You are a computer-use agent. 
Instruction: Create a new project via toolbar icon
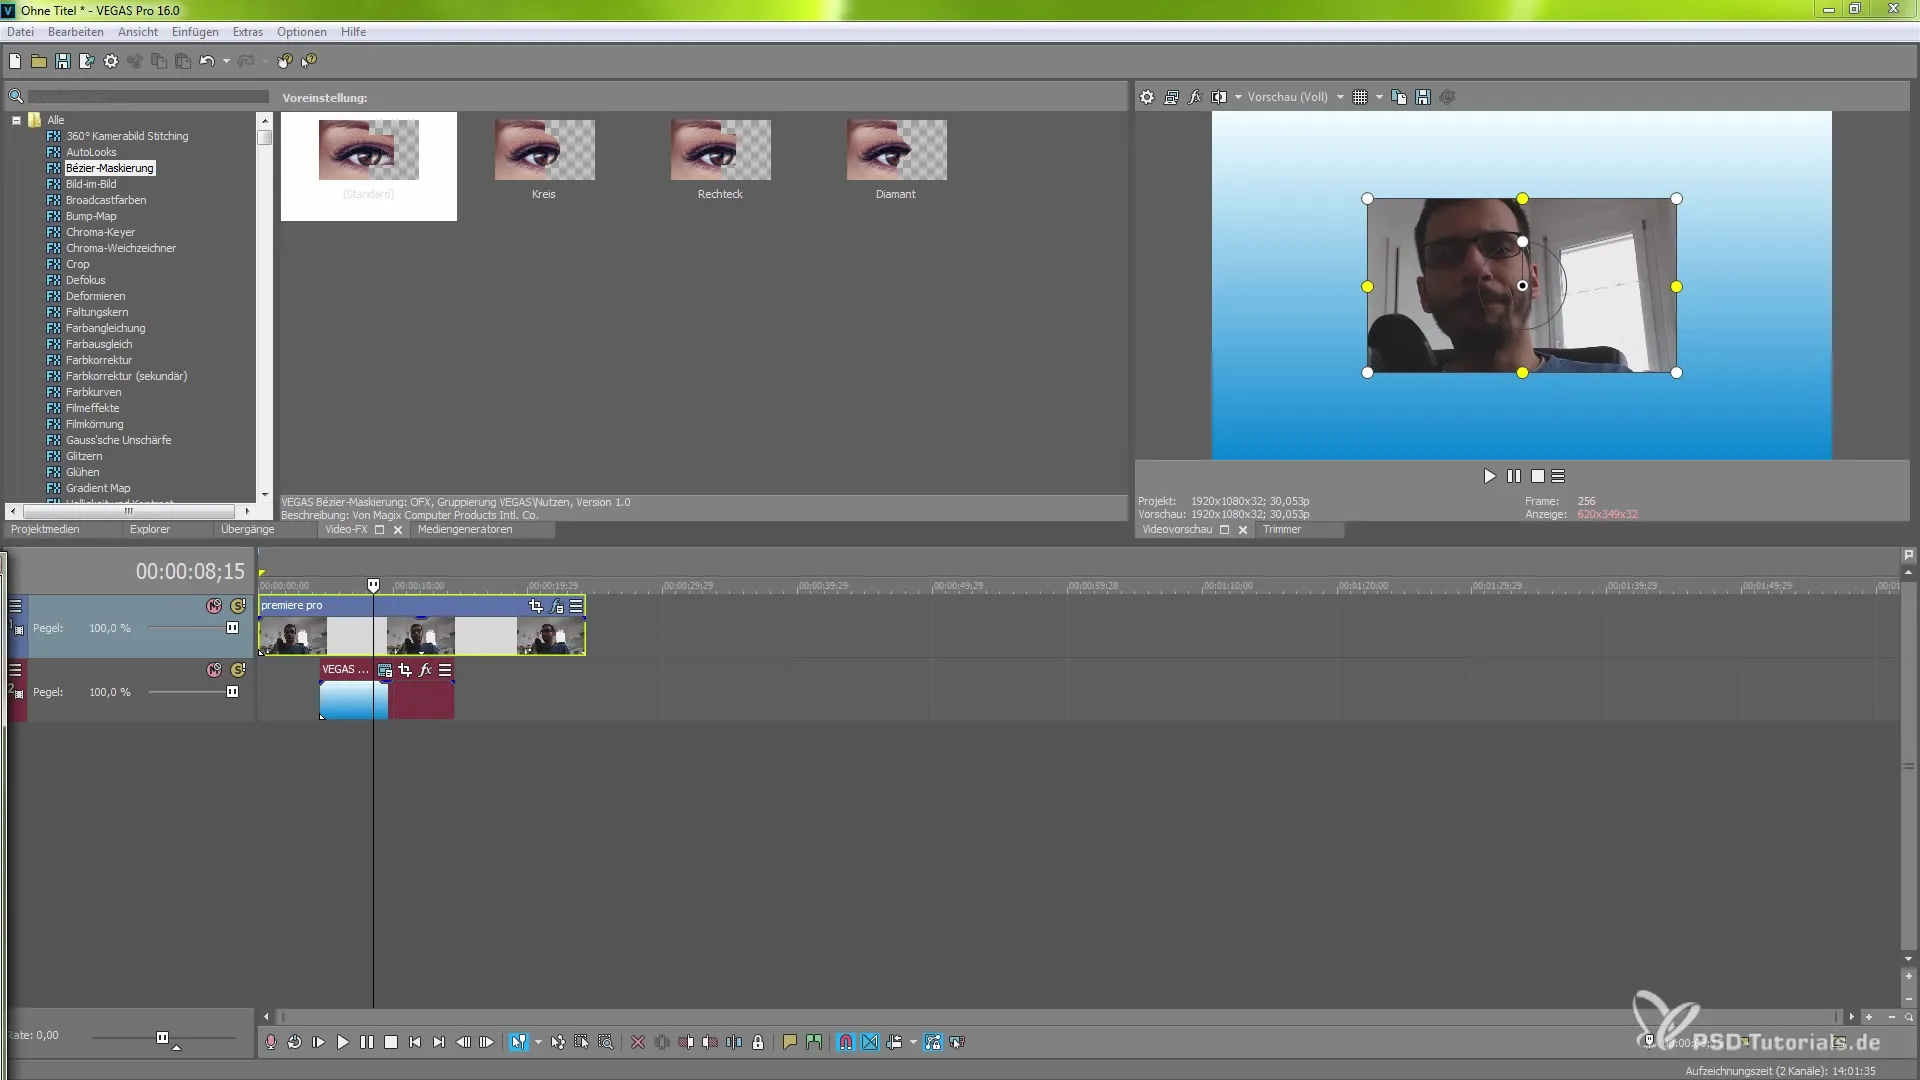[15, 61]
